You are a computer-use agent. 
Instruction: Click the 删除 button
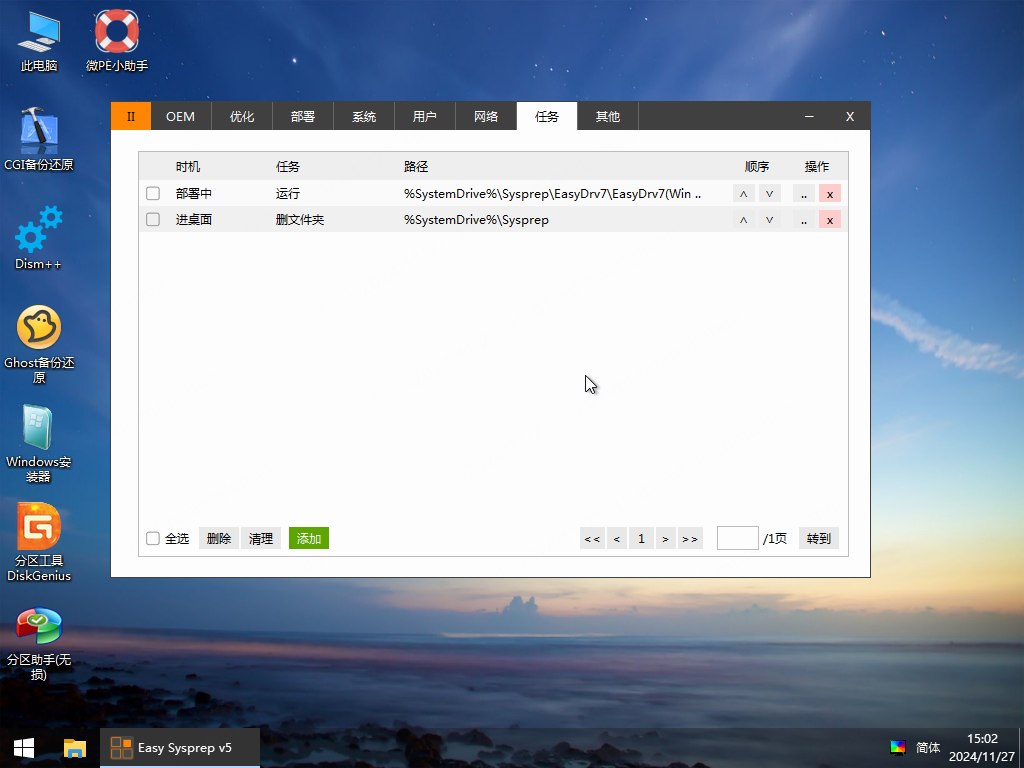click(x=219, y=538)
